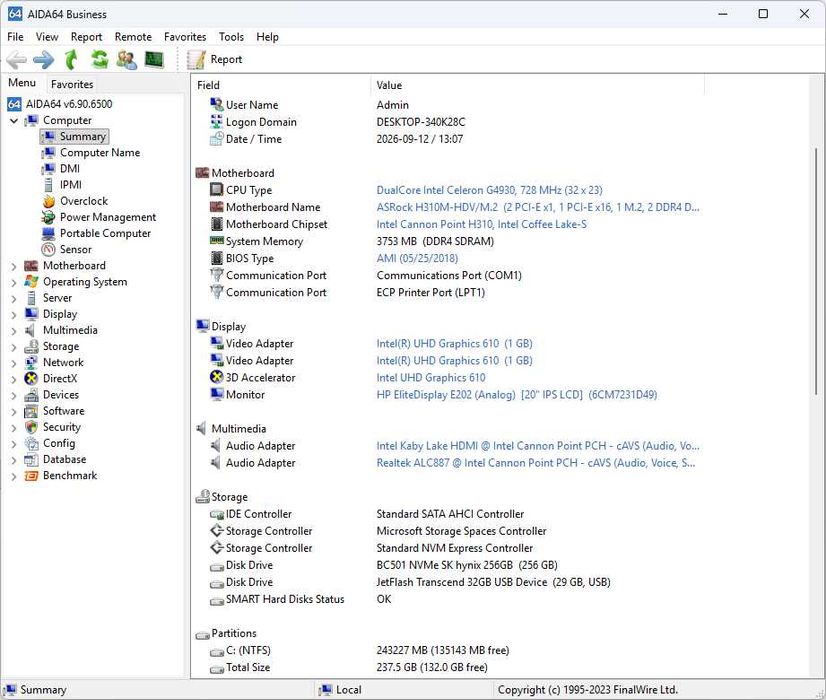Open the Remote menu
Image resolution: width=826 pixels, height=700 pixels.
pyautogui.click(x=133, y=37)
